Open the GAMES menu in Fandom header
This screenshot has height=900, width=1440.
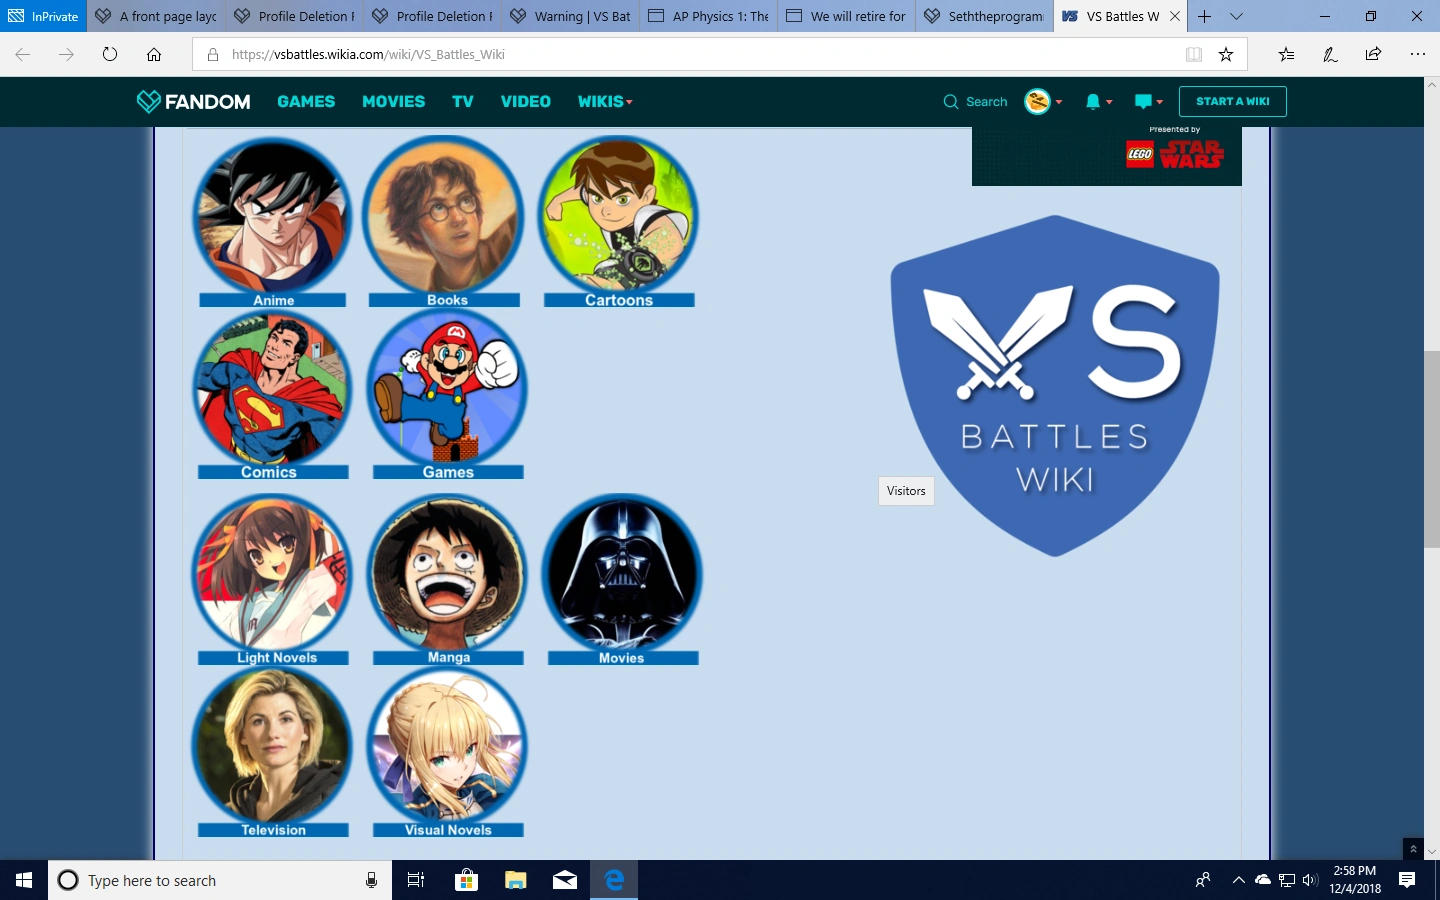(x=306, y=101)
